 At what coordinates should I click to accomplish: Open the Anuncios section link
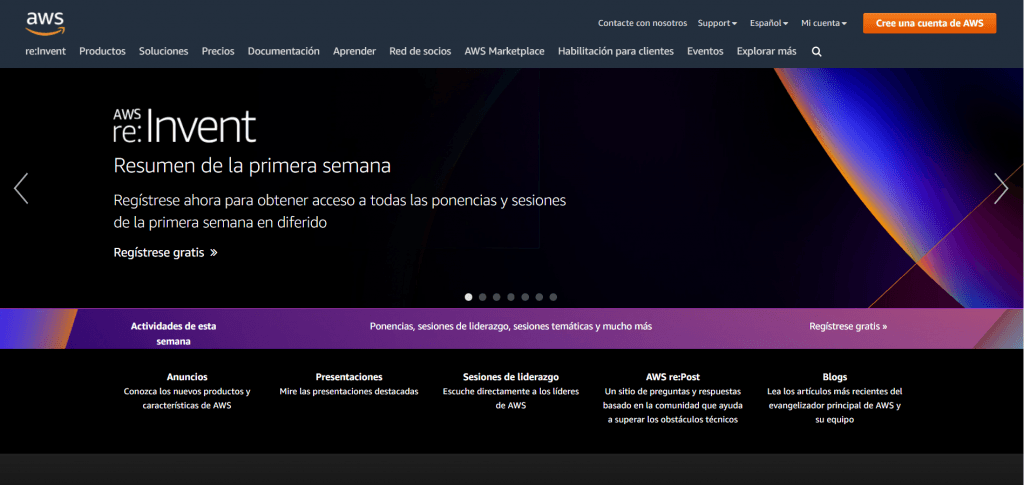(187, 377)
